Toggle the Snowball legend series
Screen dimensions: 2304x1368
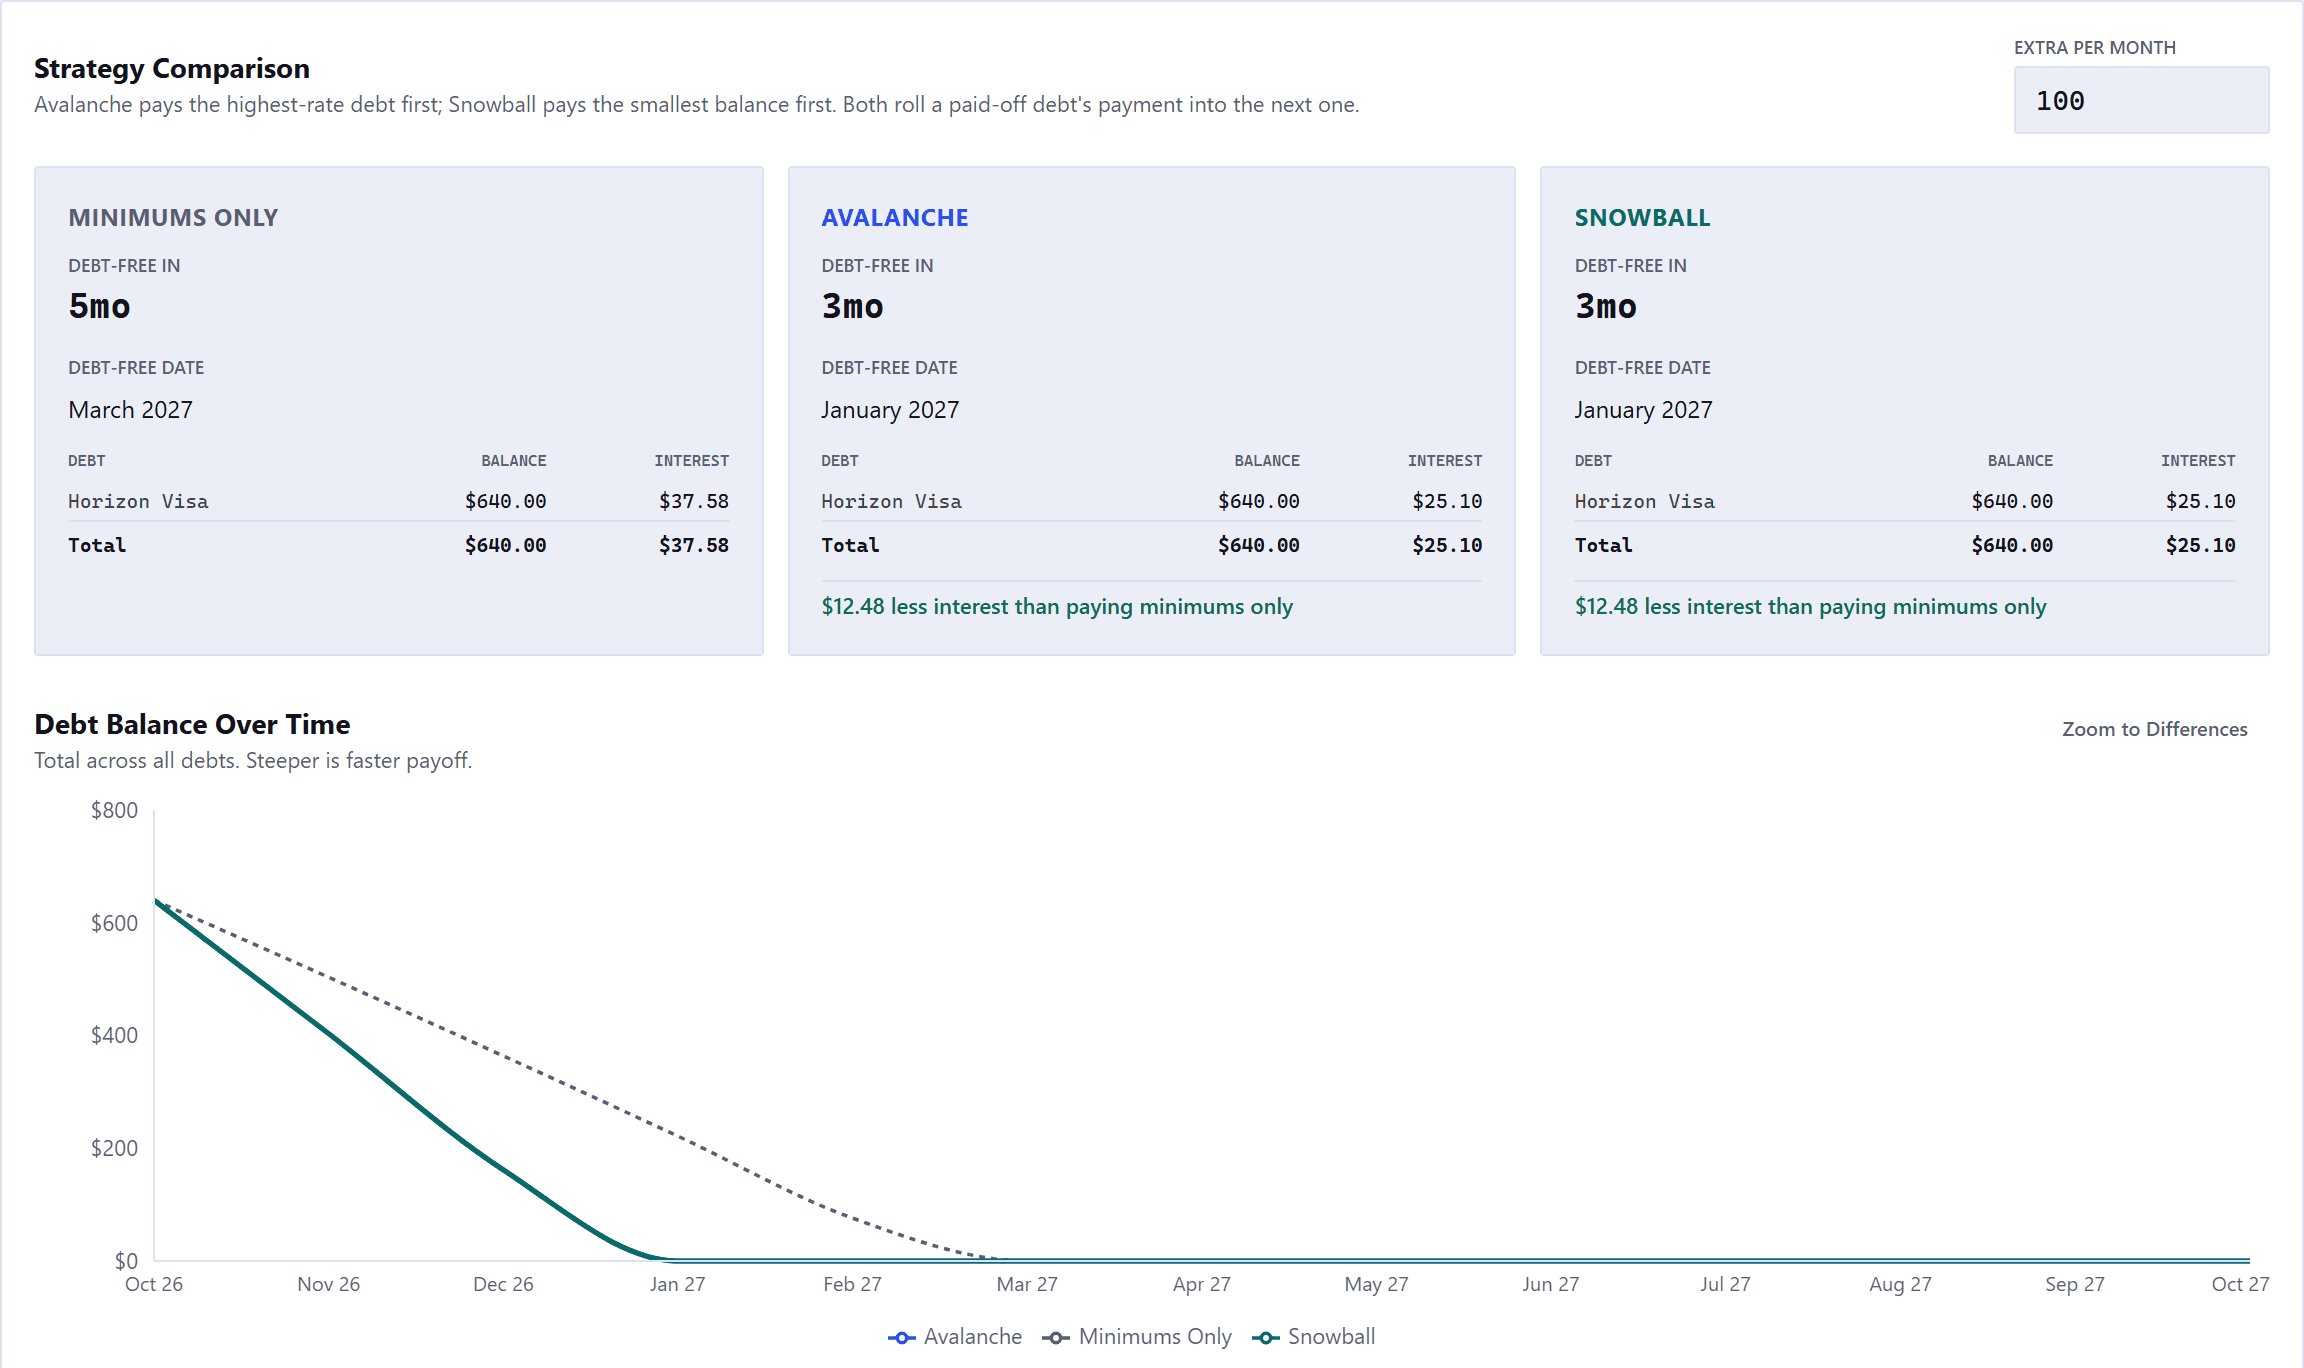(1313, 1337)
